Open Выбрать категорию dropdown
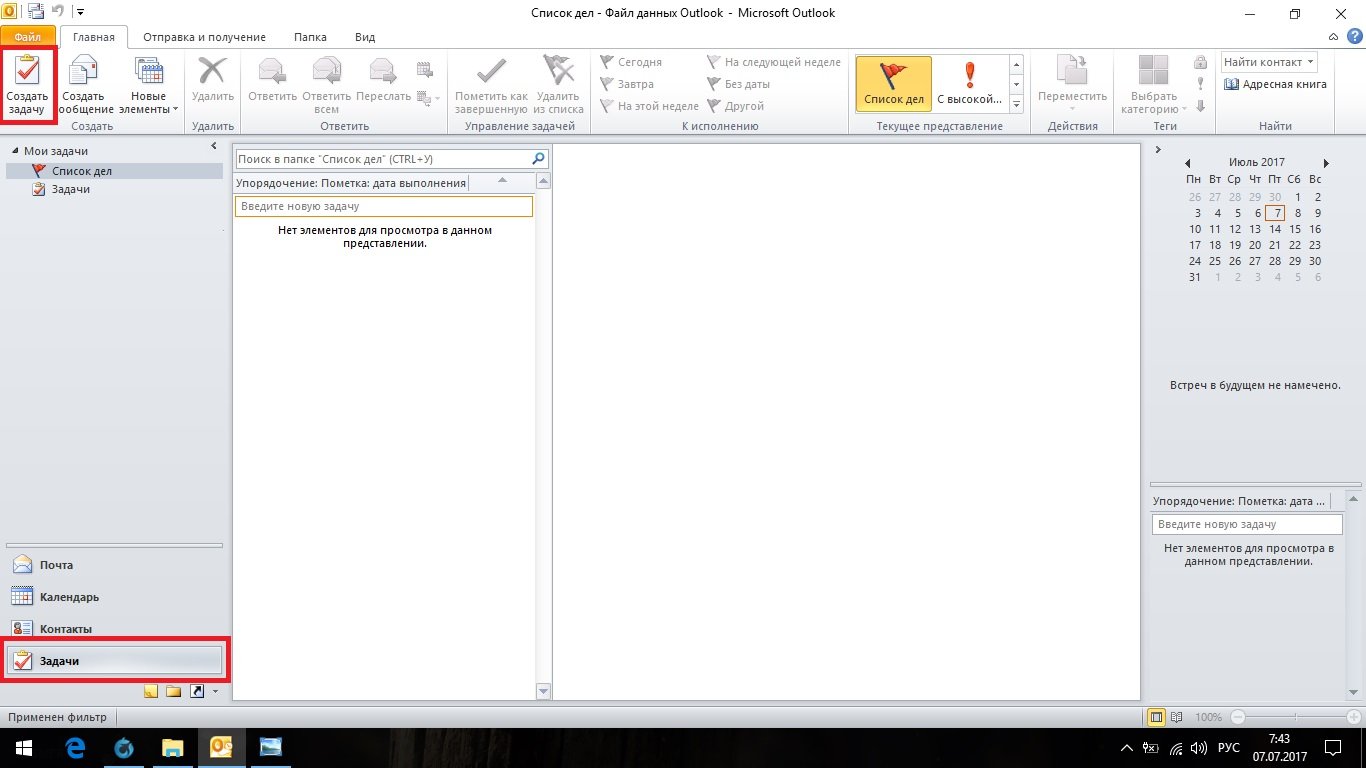The image size is (1366, 768). [x=1154, y=86]
